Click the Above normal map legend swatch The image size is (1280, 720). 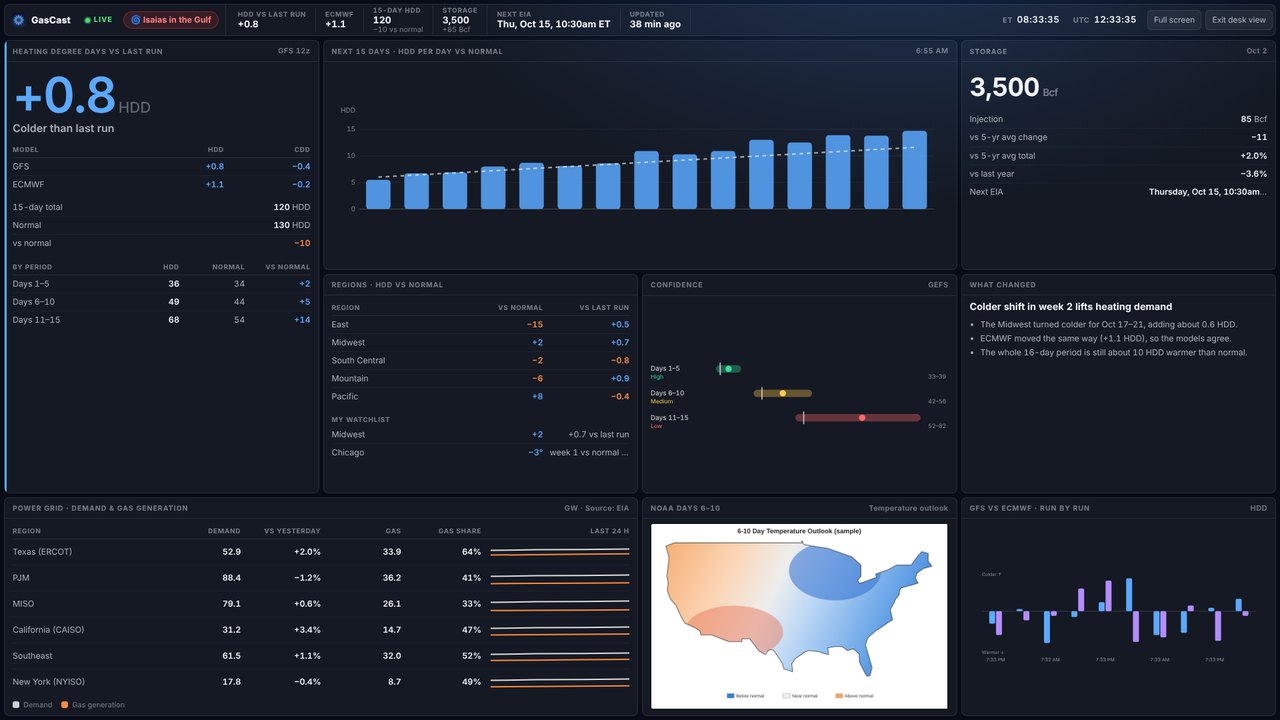(x=840, y=695)
